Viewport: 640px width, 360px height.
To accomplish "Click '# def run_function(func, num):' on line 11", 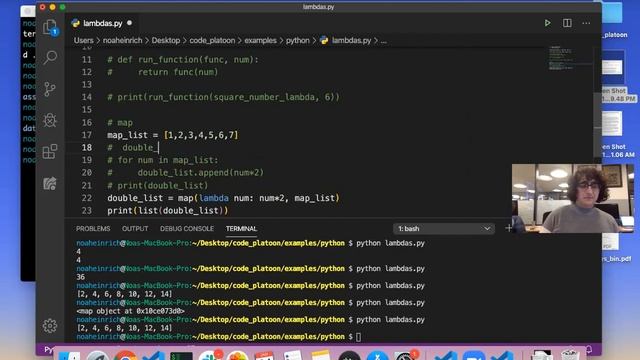I will [x=183, y=60].
